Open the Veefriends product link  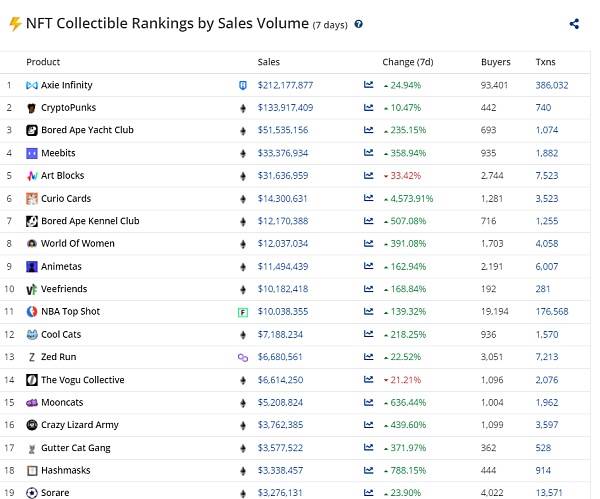click(x=64, y=289)
